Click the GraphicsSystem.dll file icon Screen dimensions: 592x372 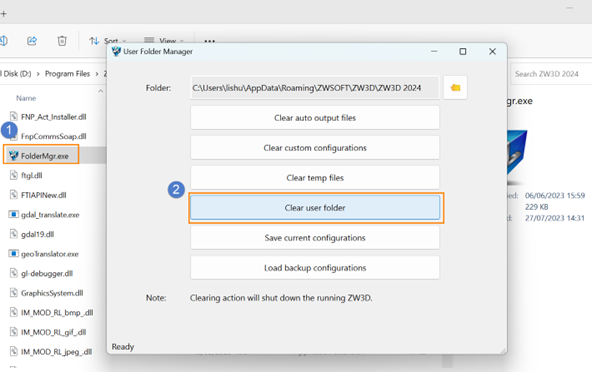(14, 292)
